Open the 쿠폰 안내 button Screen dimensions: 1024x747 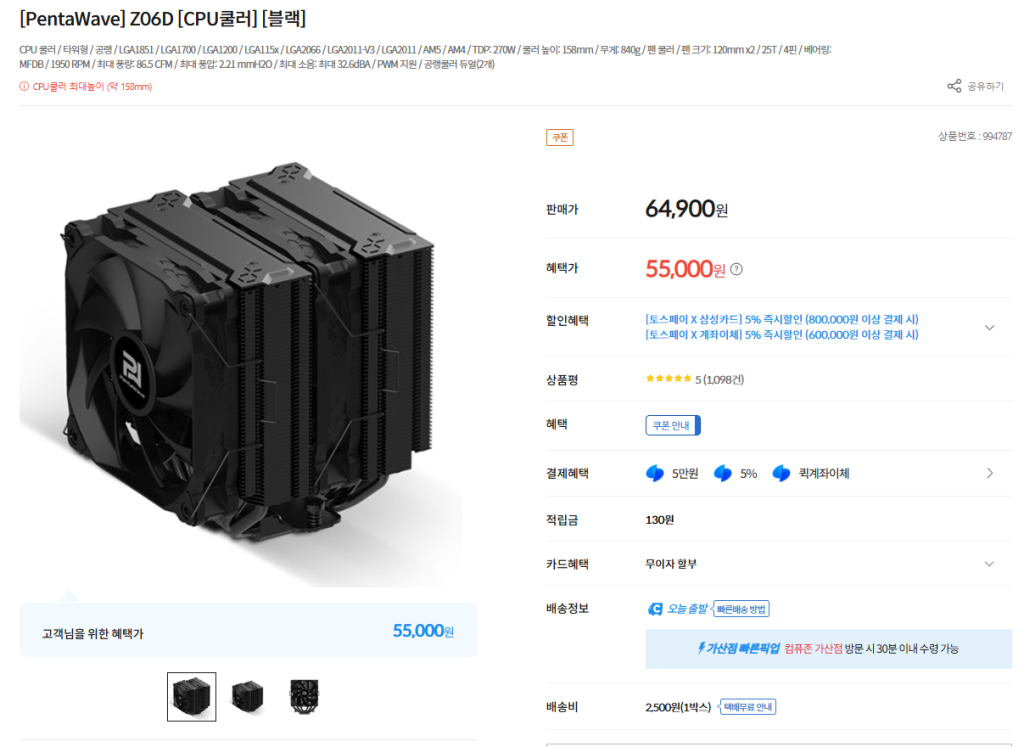(x=673, y=425)
